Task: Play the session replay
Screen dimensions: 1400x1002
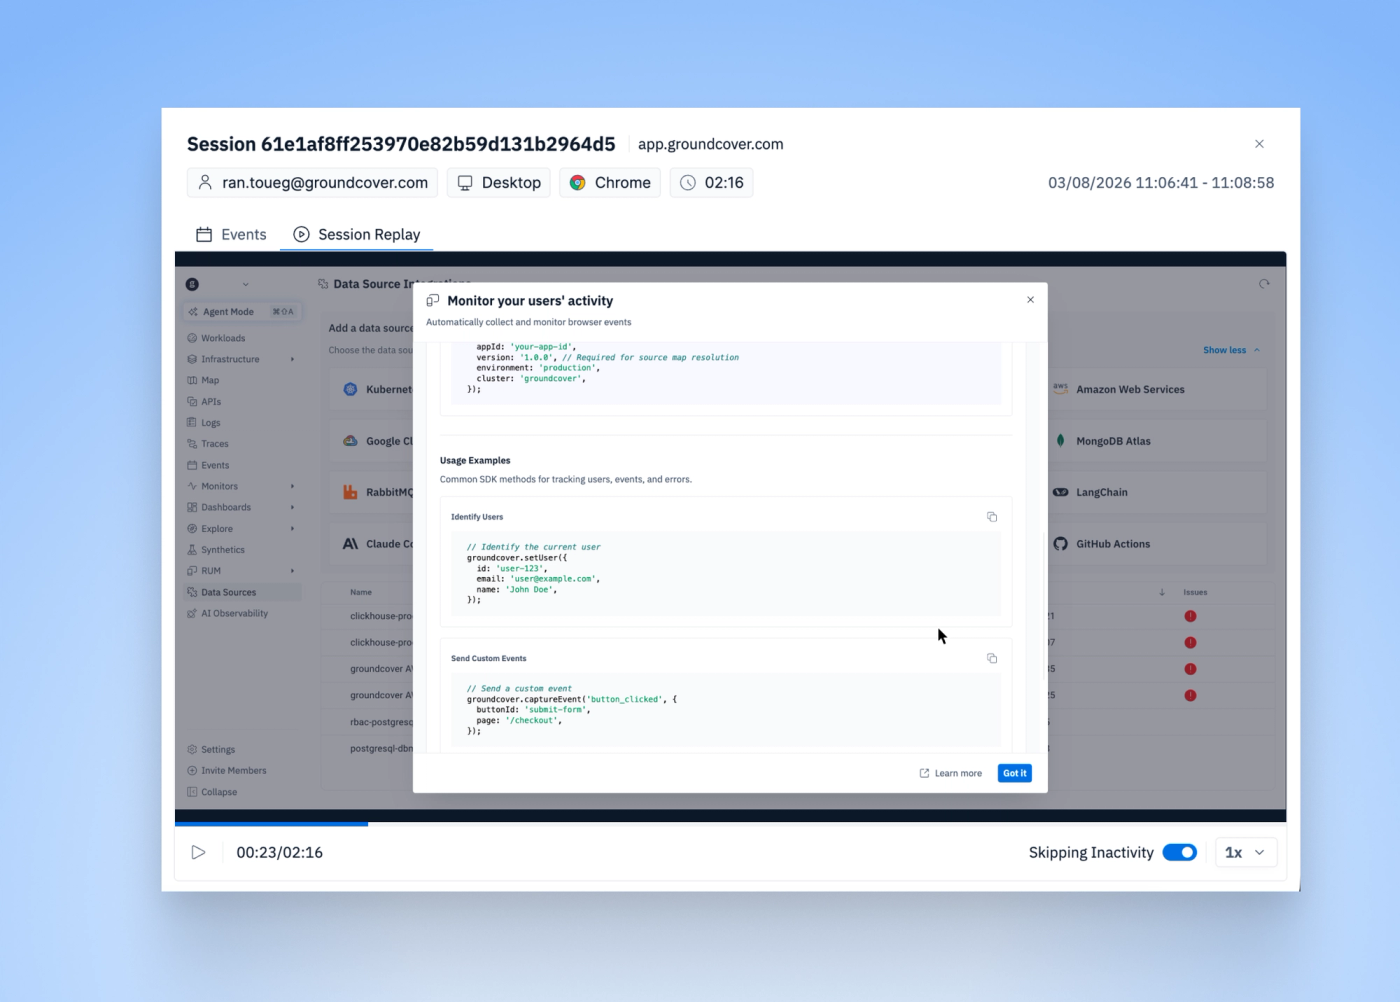Action: point(198,852)
